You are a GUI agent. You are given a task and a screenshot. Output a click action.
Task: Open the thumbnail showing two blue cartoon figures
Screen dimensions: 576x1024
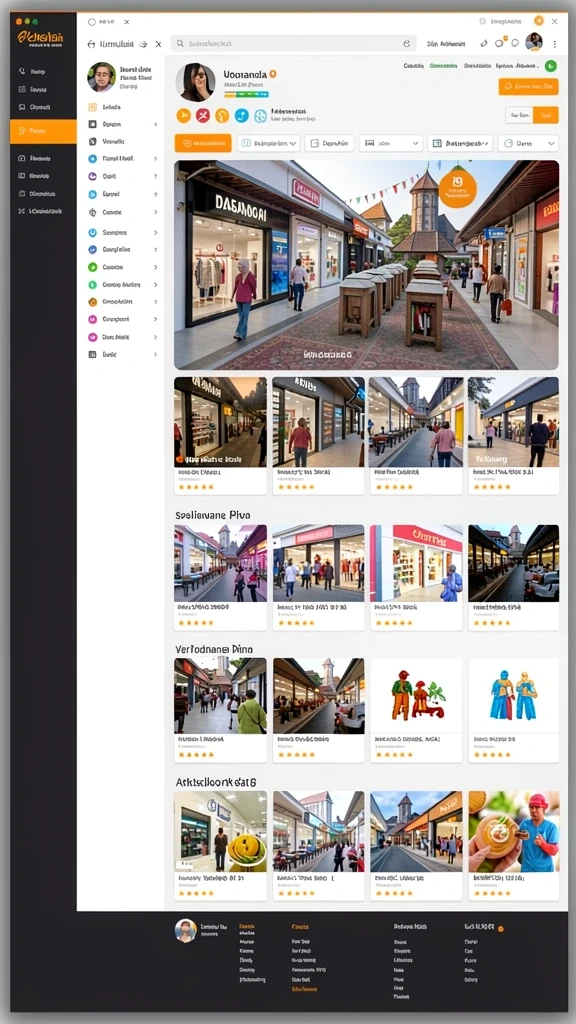pos(513,696)
